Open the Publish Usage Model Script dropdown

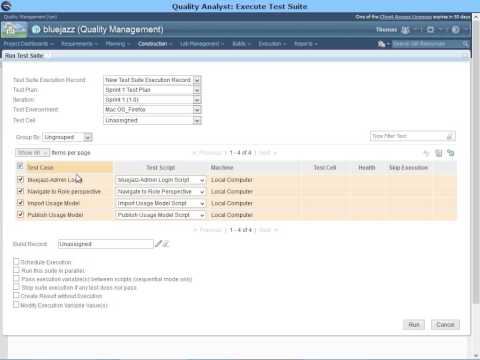[161, 215]
